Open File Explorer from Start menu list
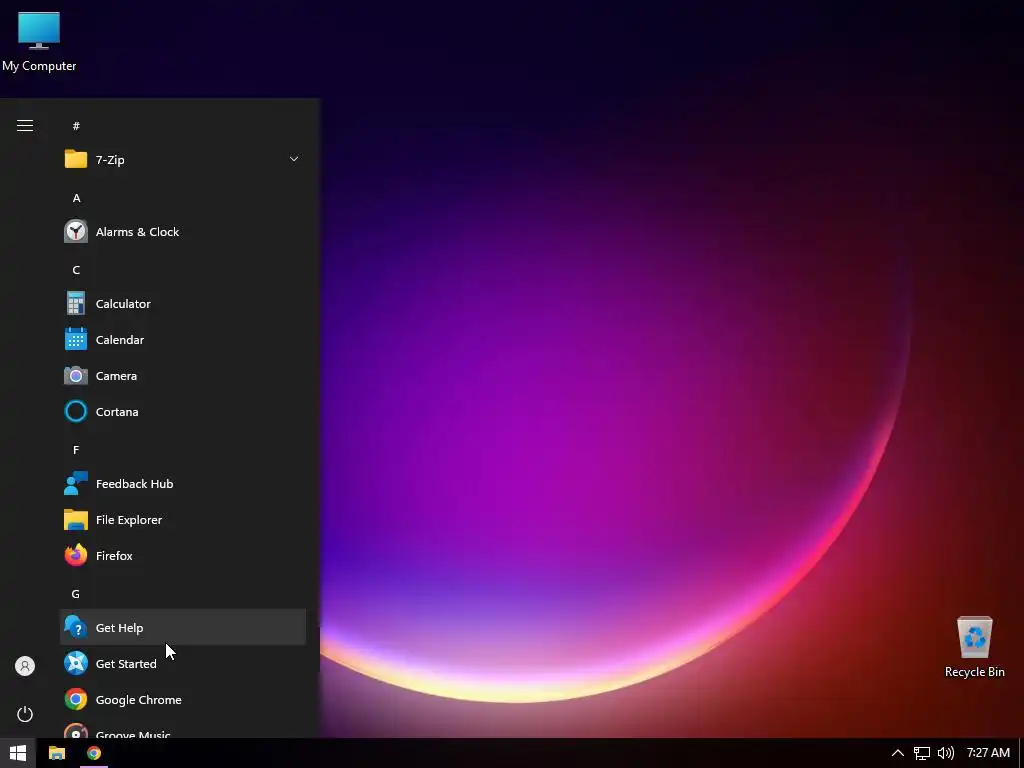This screenshot has width=1024, height=768. click(x=183, y=520)
